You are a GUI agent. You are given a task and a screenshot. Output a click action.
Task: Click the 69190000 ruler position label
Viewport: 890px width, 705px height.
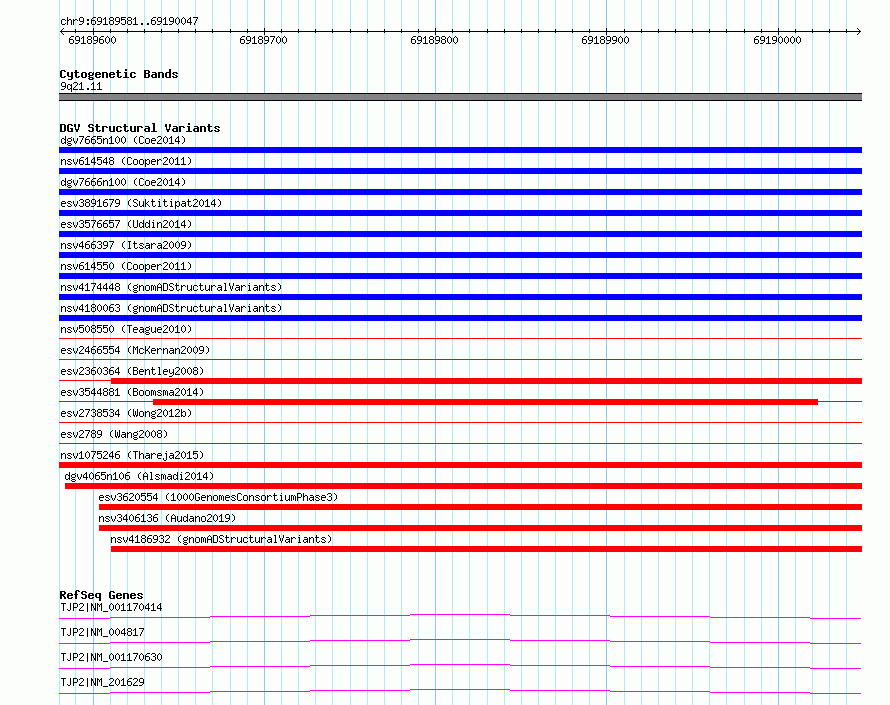pos(777,40)
